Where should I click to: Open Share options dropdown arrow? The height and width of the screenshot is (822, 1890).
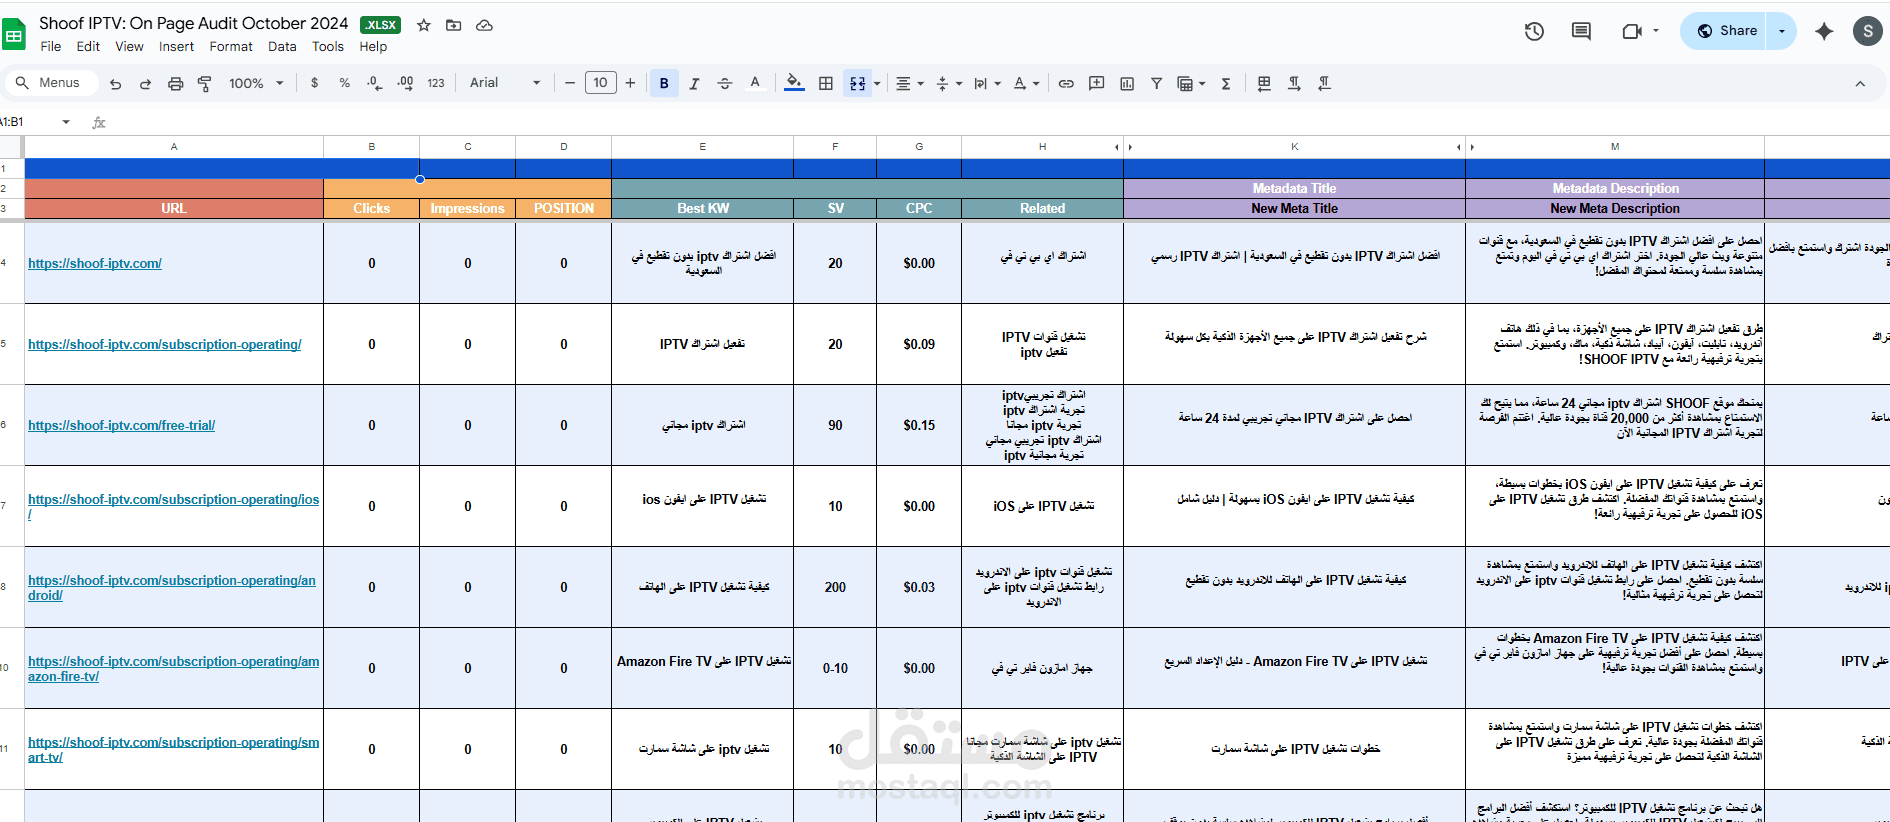[1782, 31]
